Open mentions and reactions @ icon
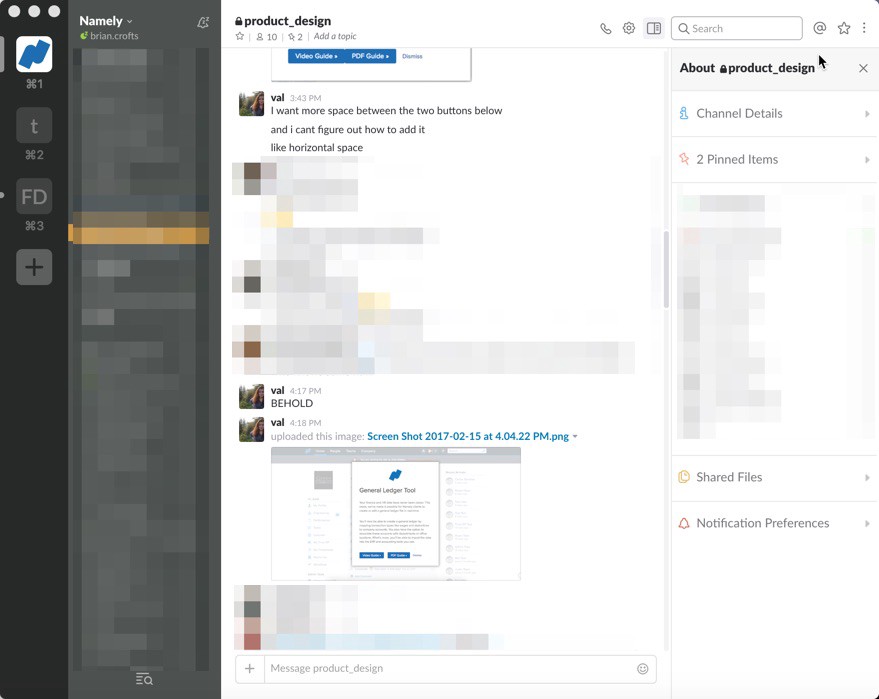879x699 pixels. 820,28
